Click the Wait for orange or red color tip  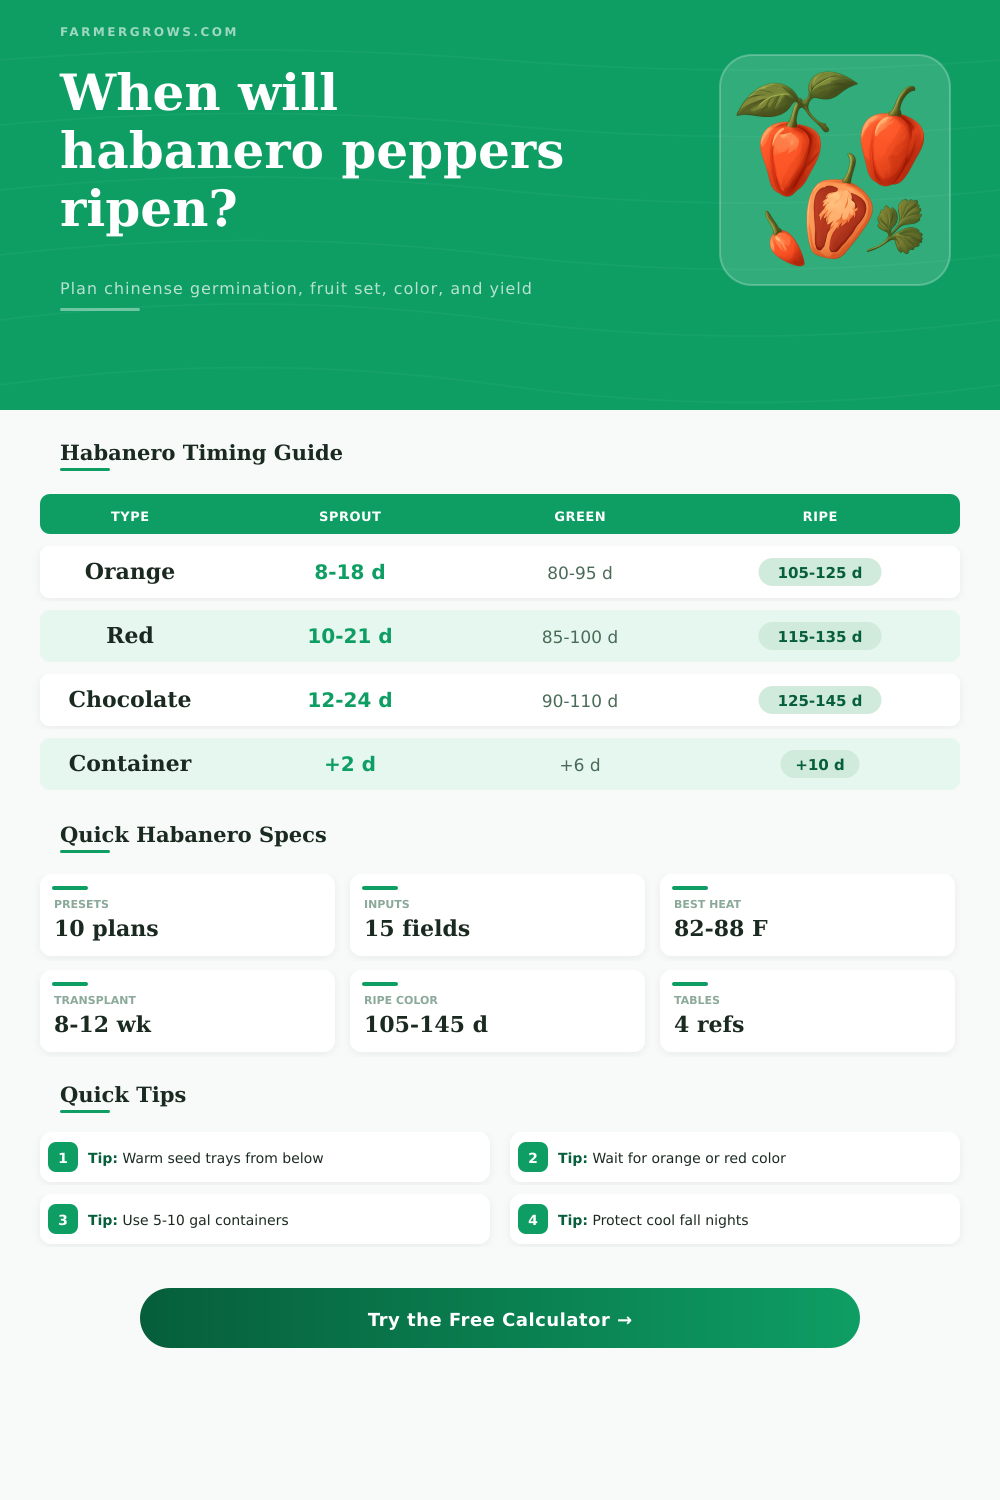pos(735,1157)
